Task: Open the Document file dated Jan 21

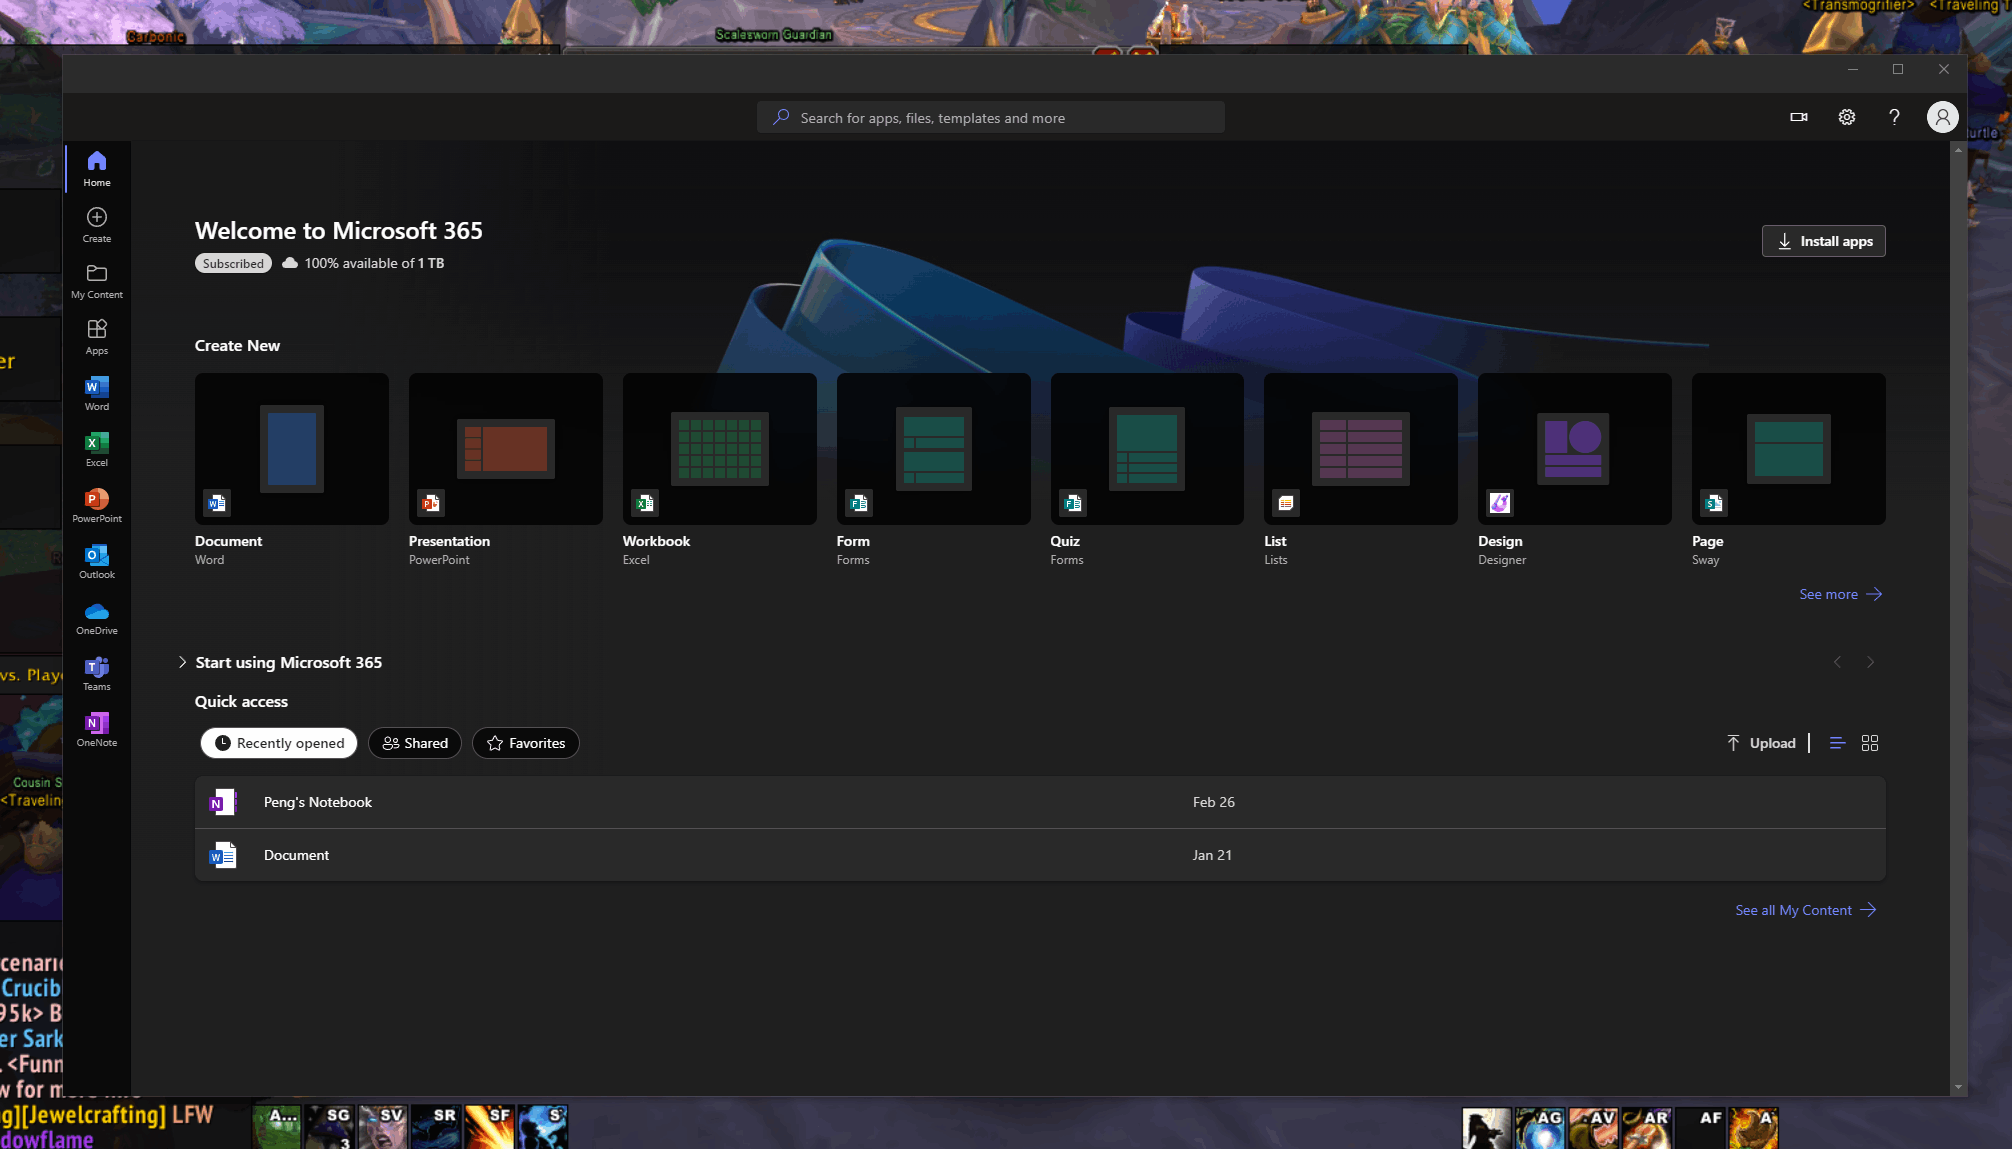Action: [1040, 855]
